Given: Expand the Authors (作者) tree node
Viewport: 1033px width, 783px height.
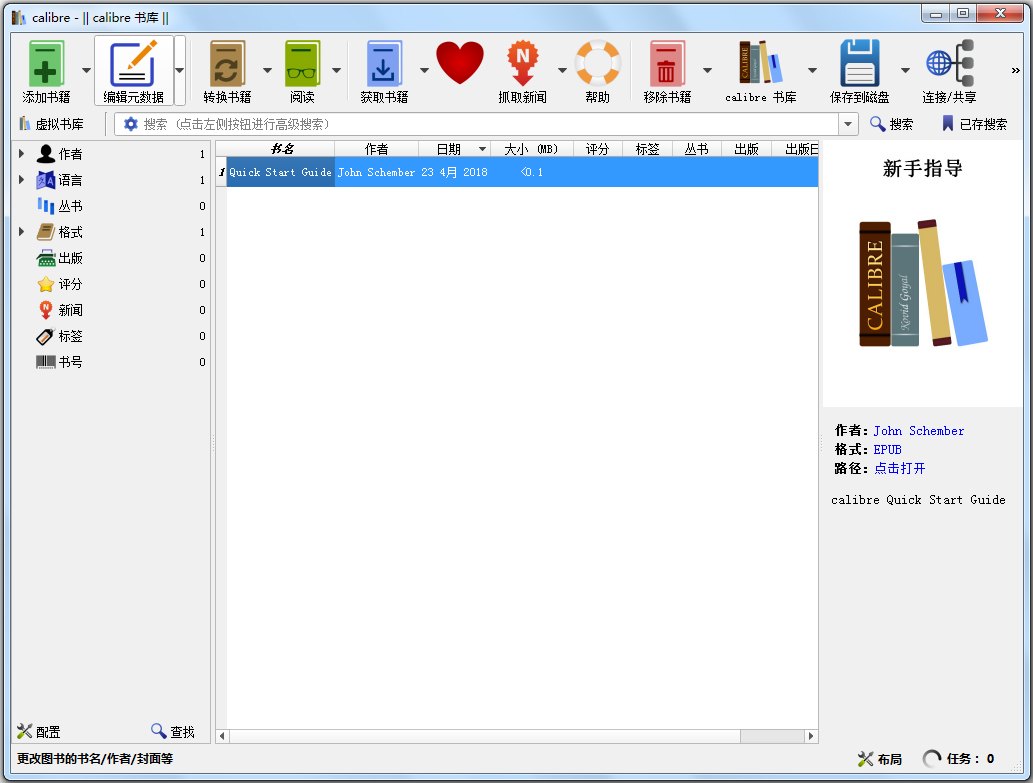Looking at the screenshot, I should pos(21,153).
